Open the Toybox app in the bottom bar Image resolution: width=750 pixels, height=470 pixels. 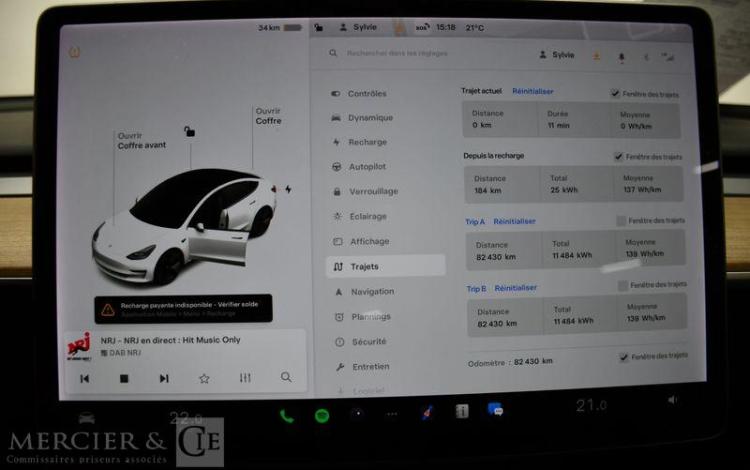click(427, 412)
